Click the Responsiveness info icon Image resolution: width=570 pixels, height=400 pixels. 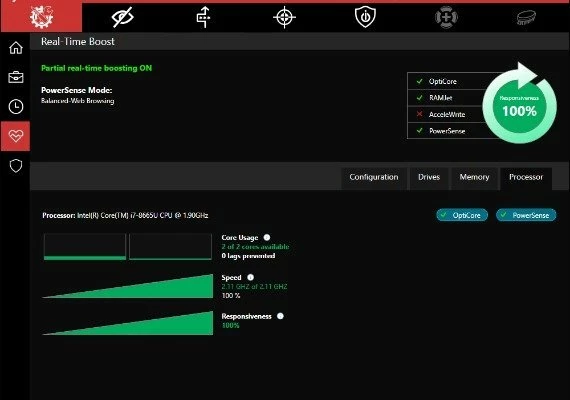[280, 316]
